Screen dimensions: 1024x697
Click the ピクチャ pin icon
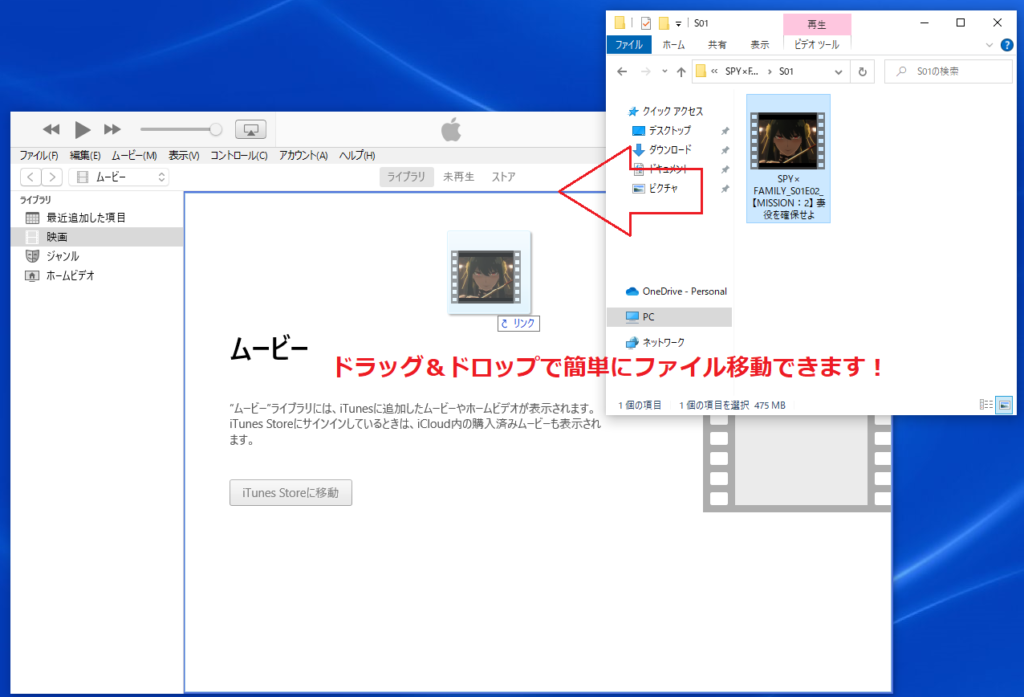coord(724,189)
